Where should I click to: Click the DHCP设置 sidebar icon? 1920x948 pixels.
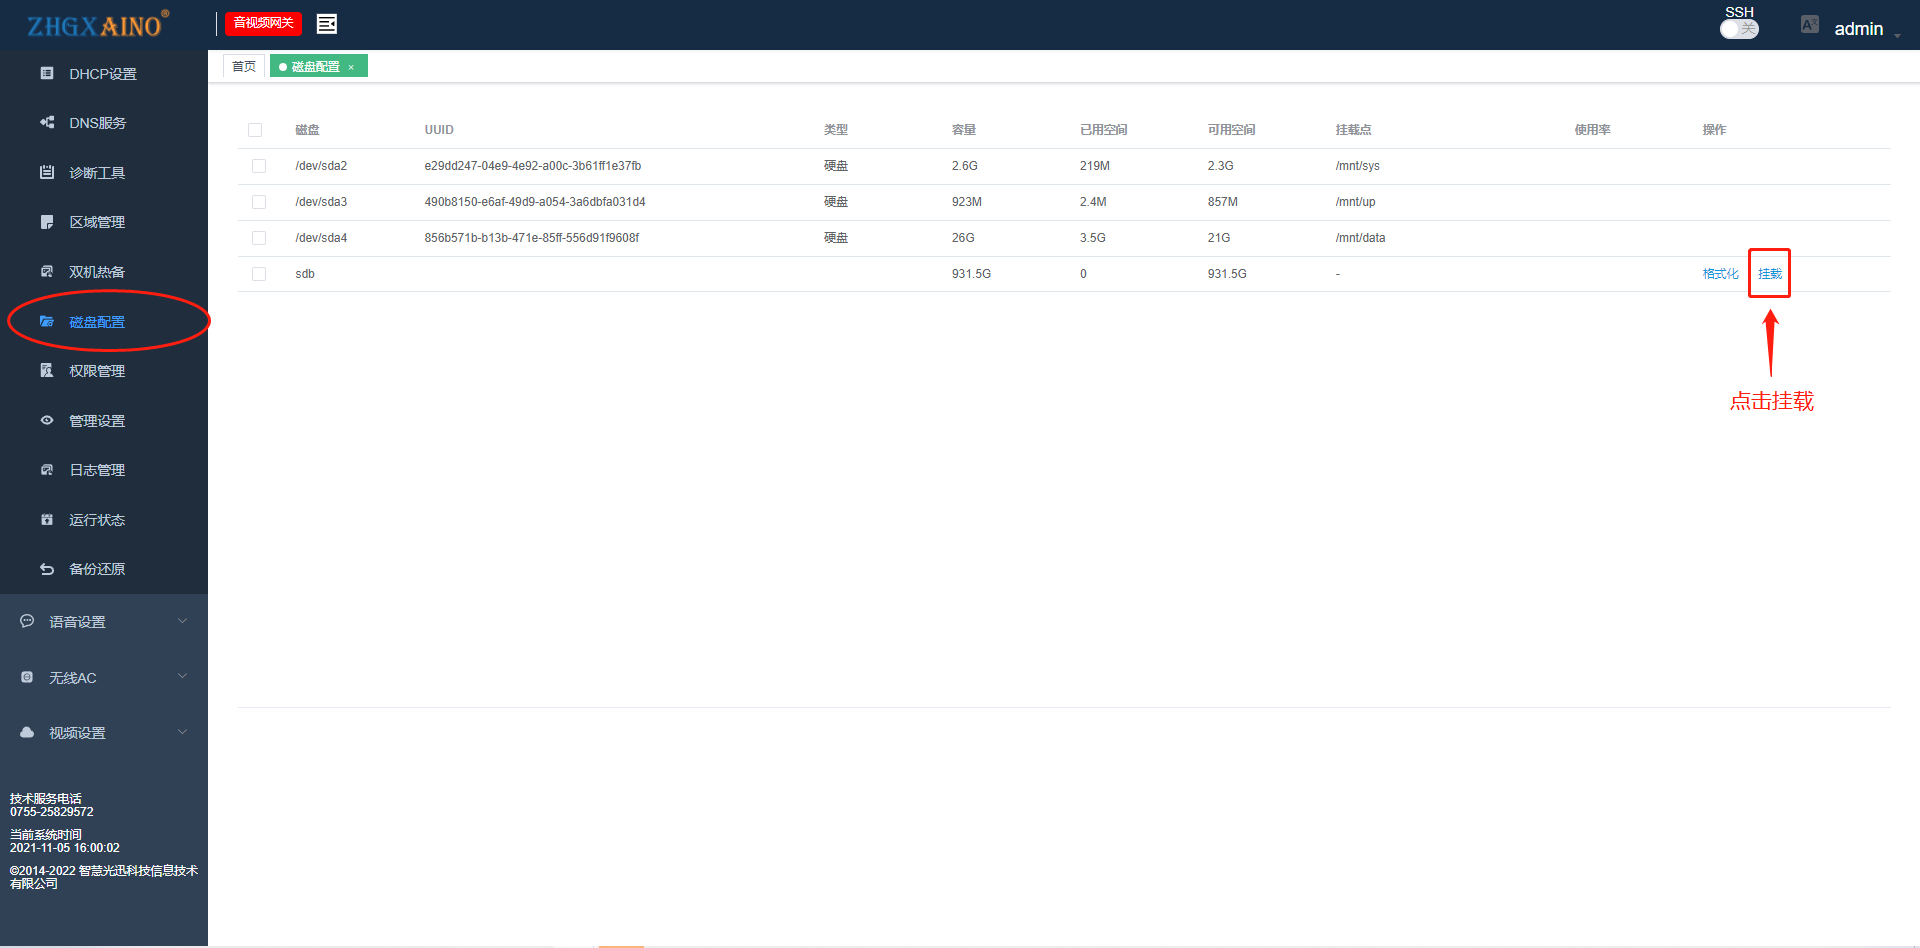[x=47, y=73]
